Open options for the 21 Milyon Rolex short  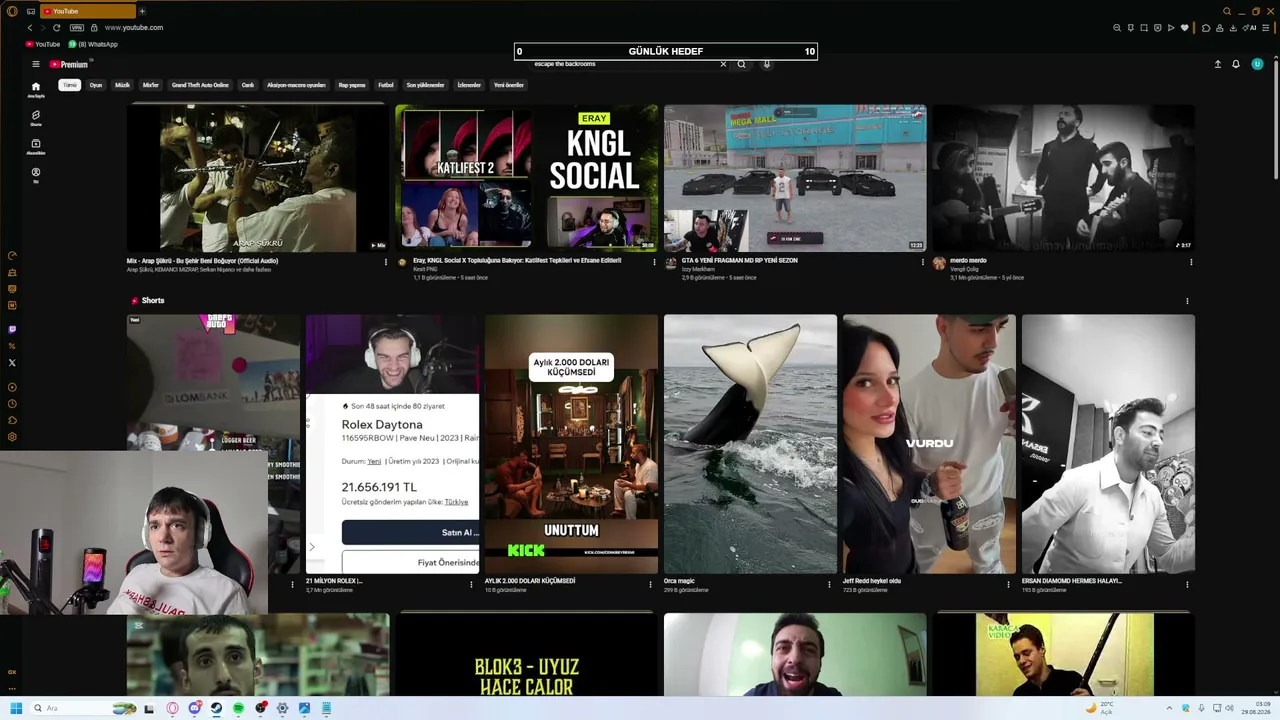(471, 584)
